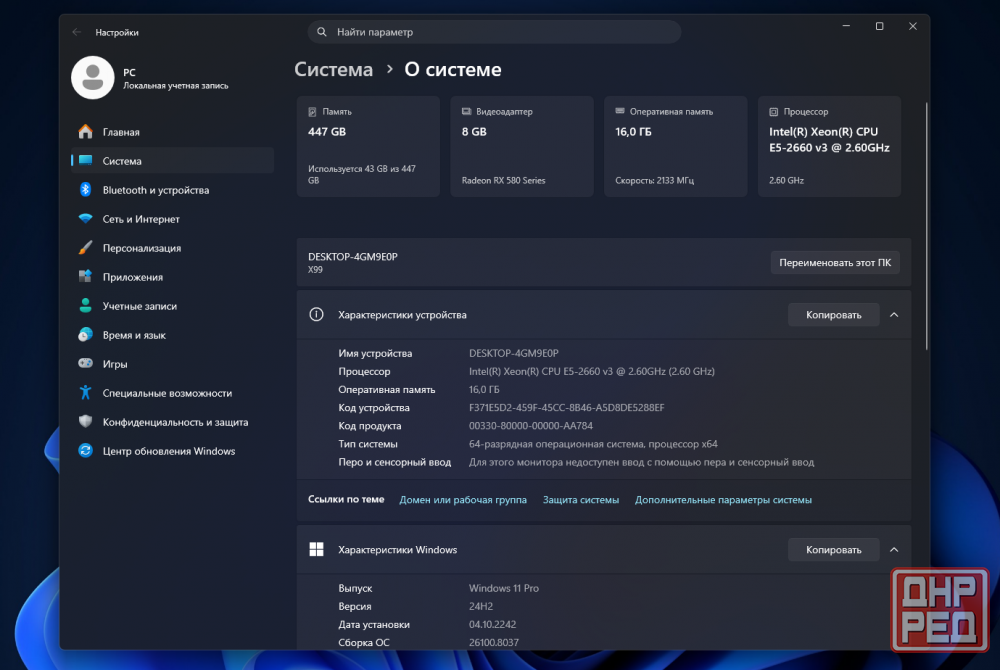This screenshot has width=1000, height=670.
Task: Click Код продукта value 00330-80000-00000-AA784
Action: coord(531,426)
